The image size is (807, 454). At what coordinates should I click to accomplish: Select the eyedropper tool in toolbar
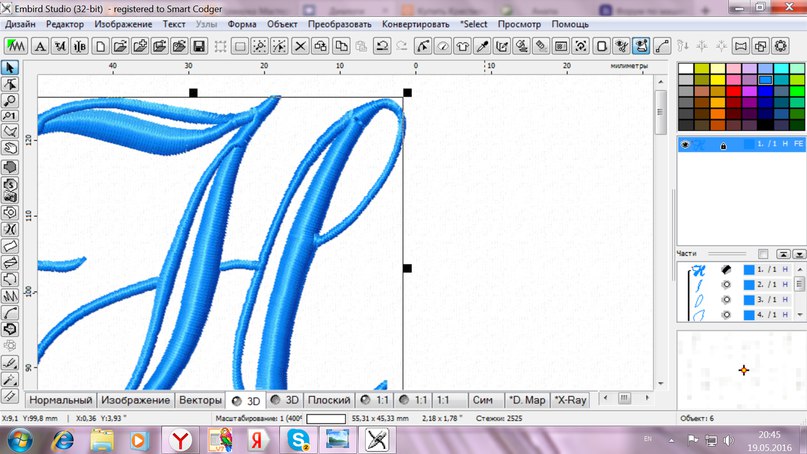[481, 46]
